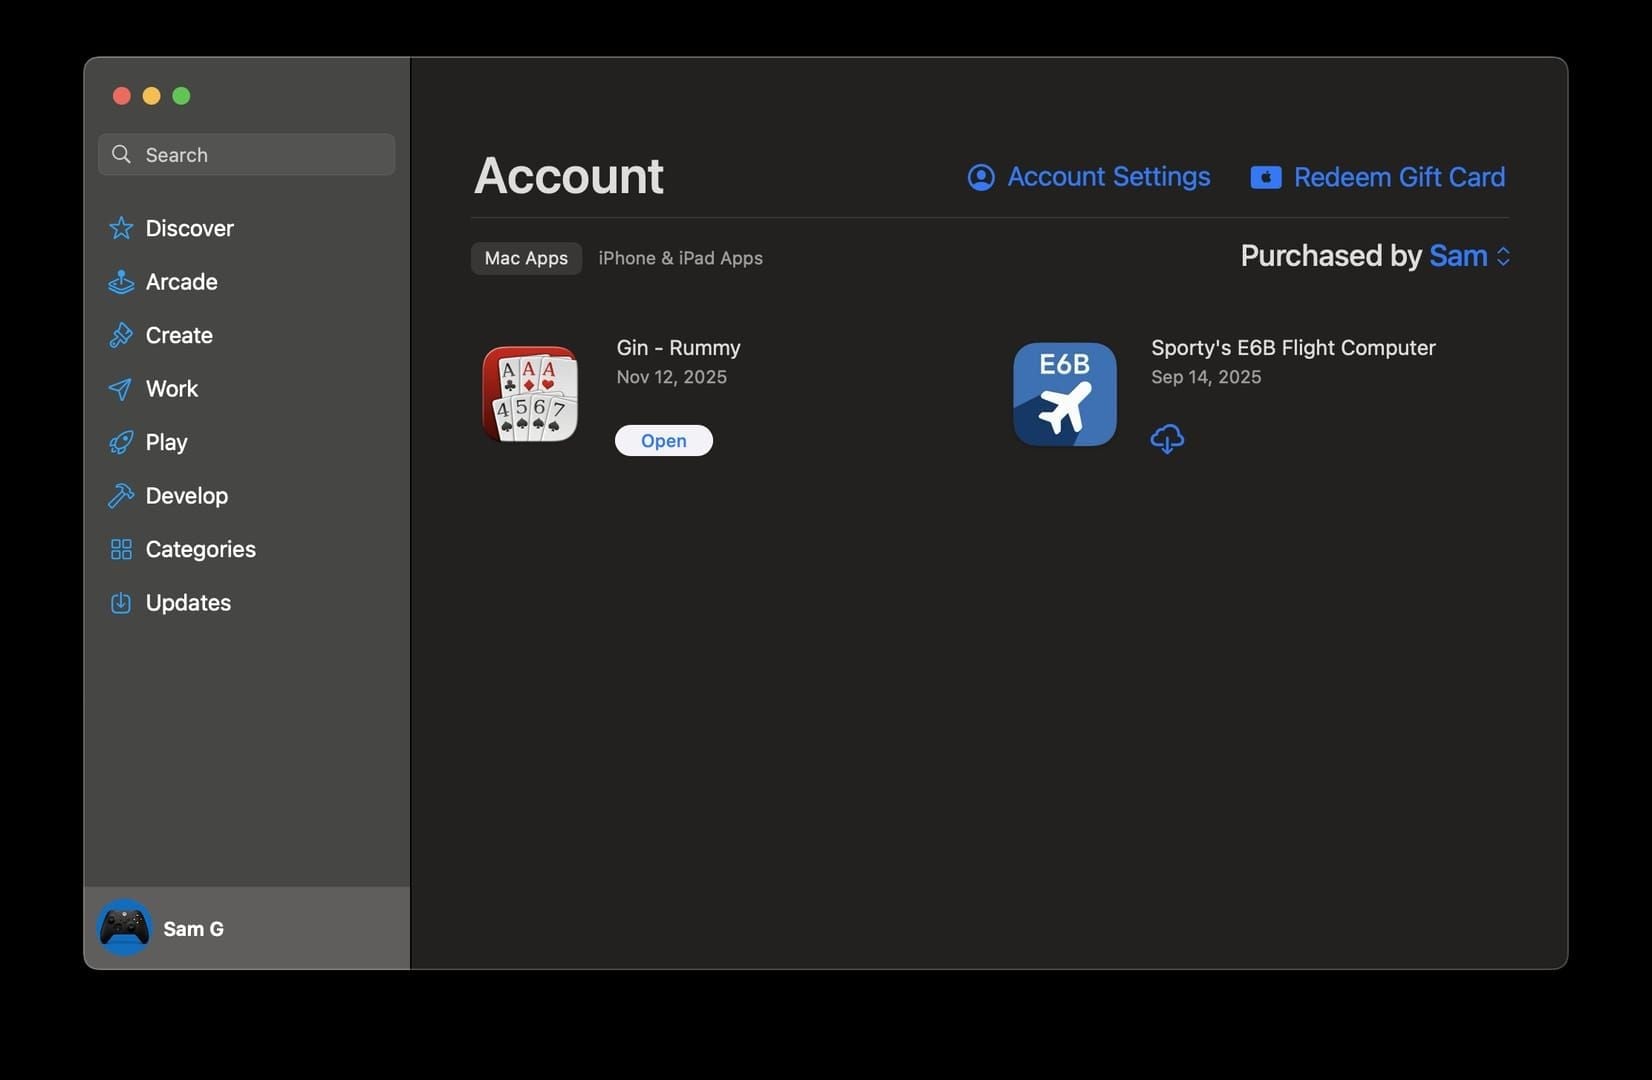Open Account Settings
The image size is (1652, 1080).
click(1108, 176)
